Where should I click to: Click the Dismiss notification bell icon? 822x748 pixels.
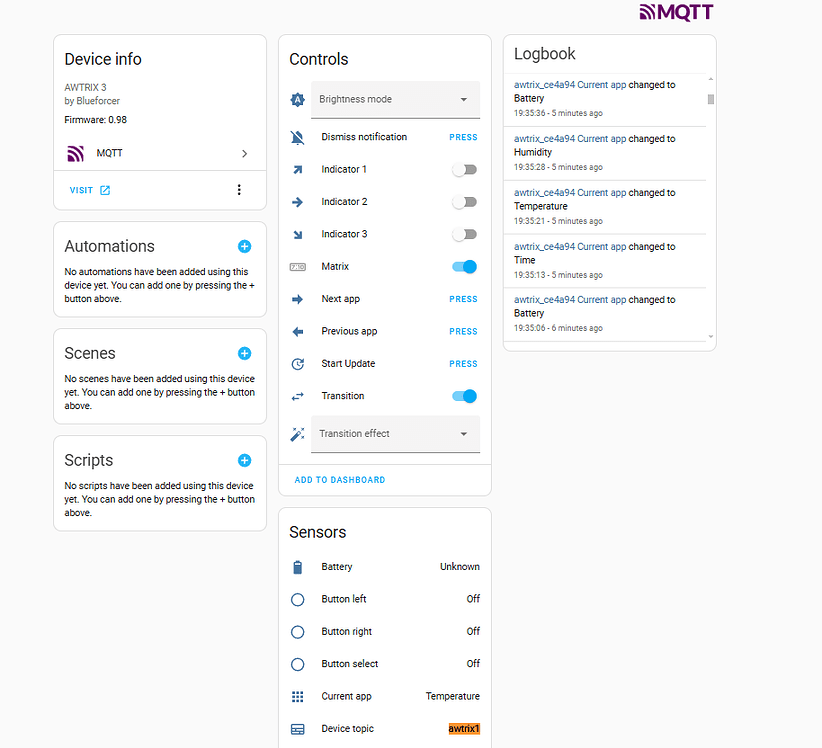pos(296,137)
